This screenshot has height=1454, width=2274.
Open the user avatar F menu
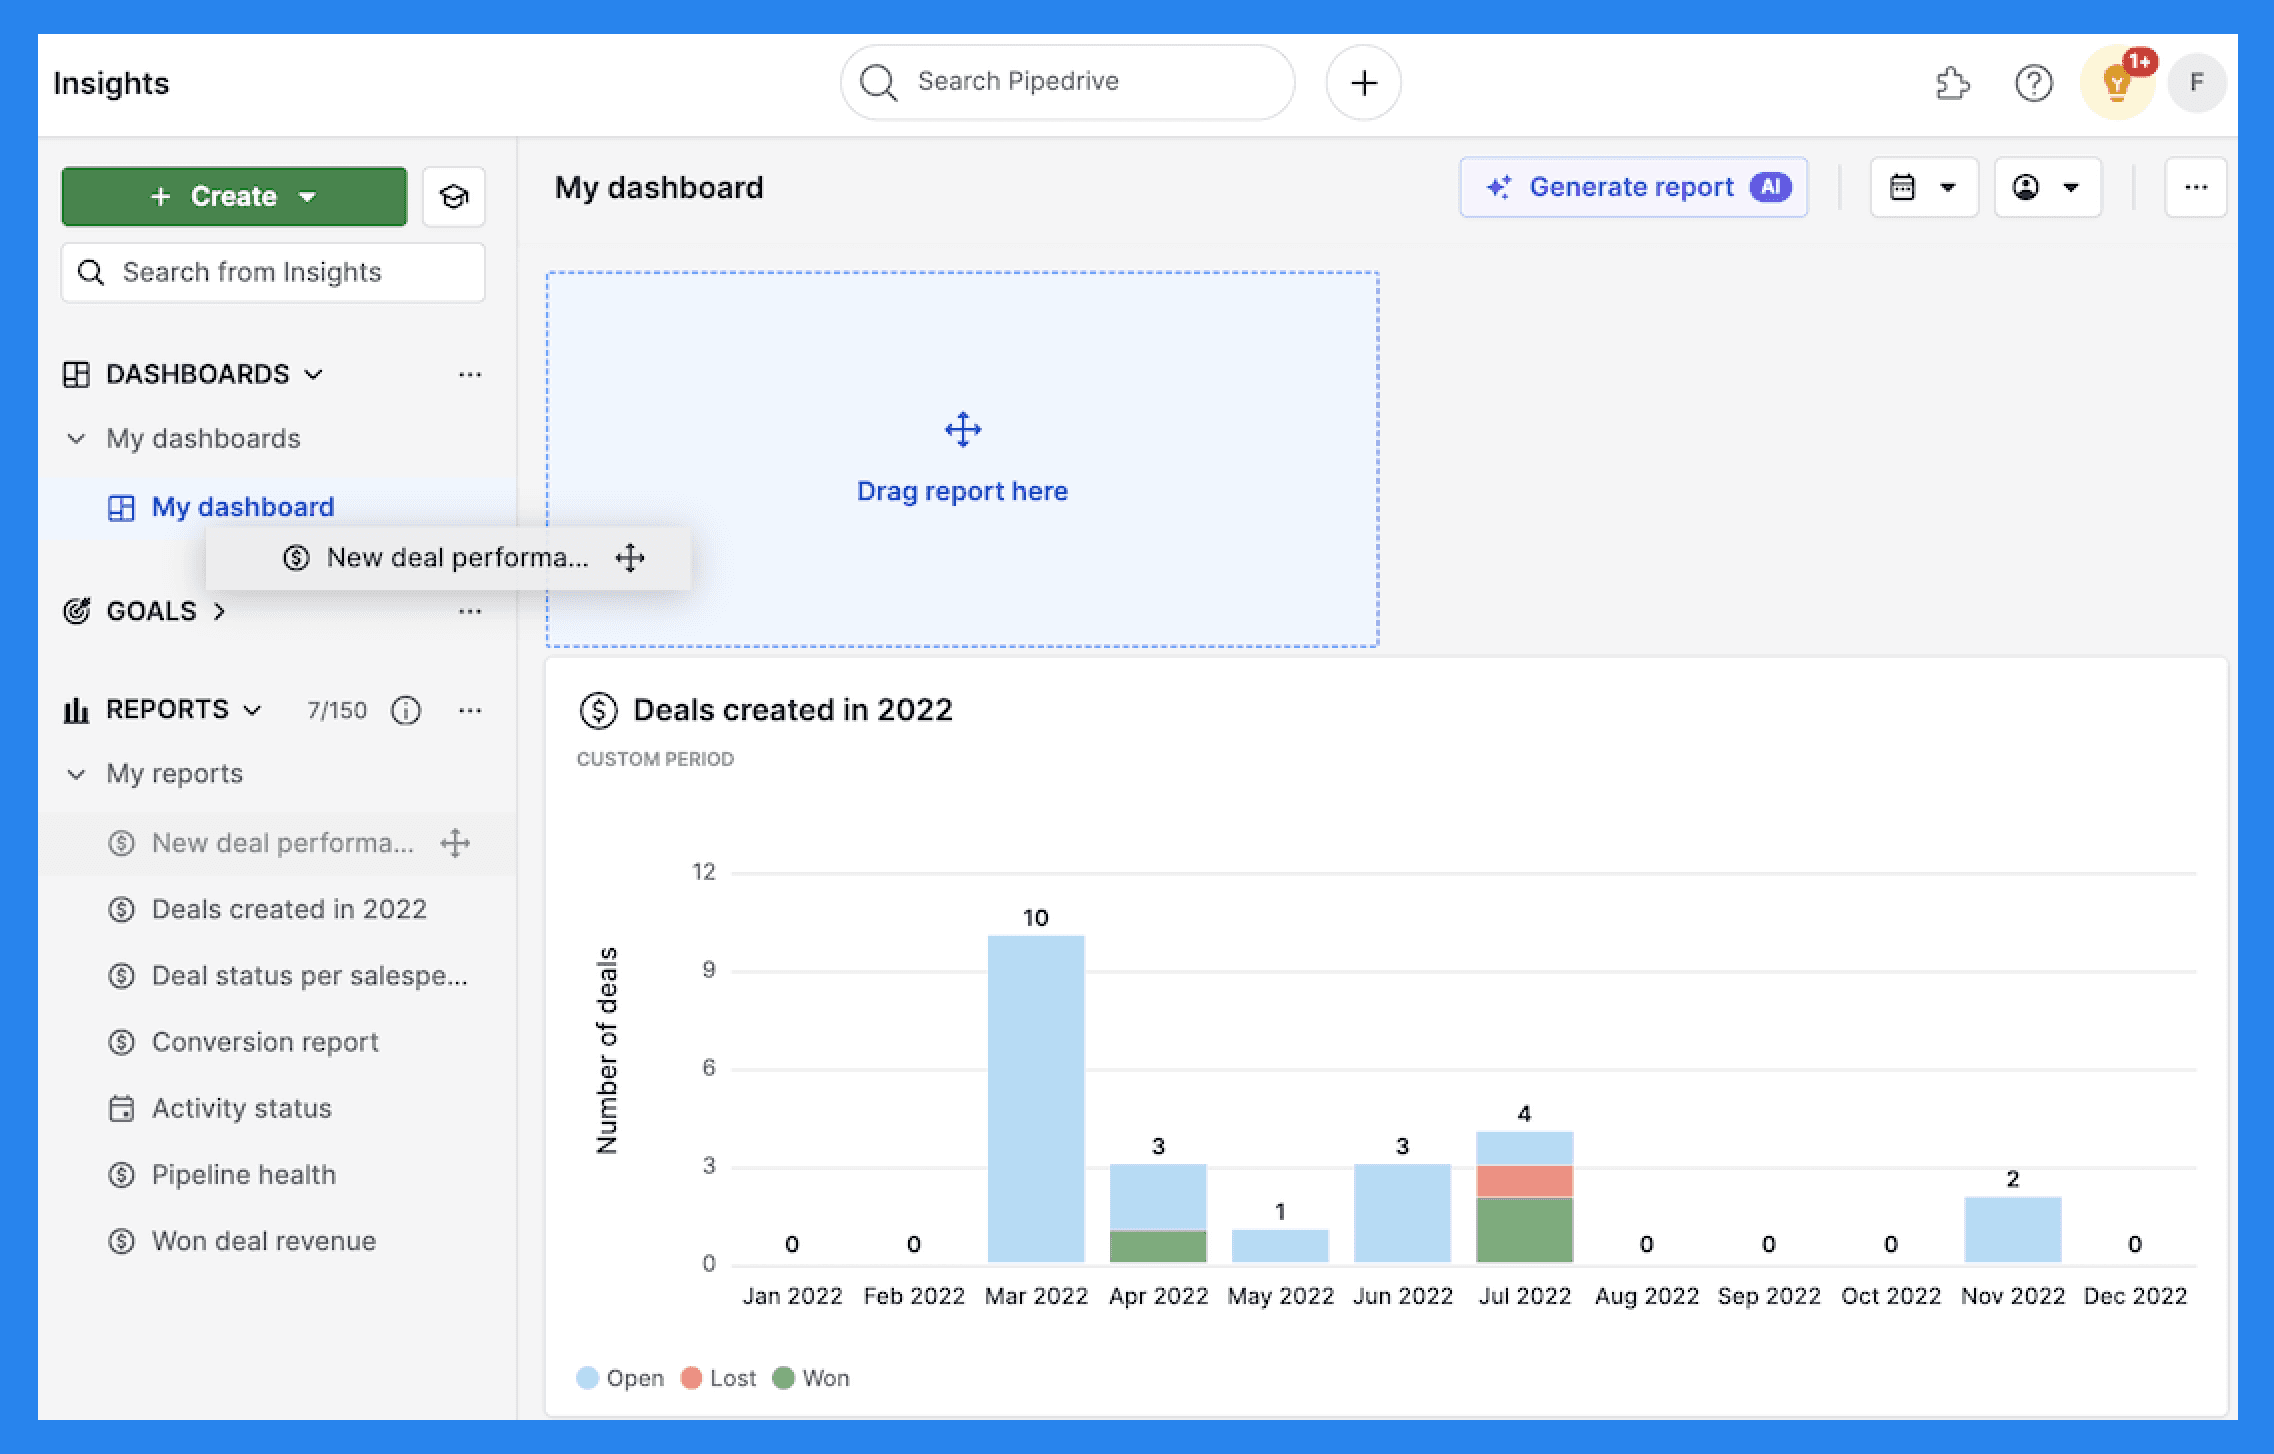click(2196, 83)
